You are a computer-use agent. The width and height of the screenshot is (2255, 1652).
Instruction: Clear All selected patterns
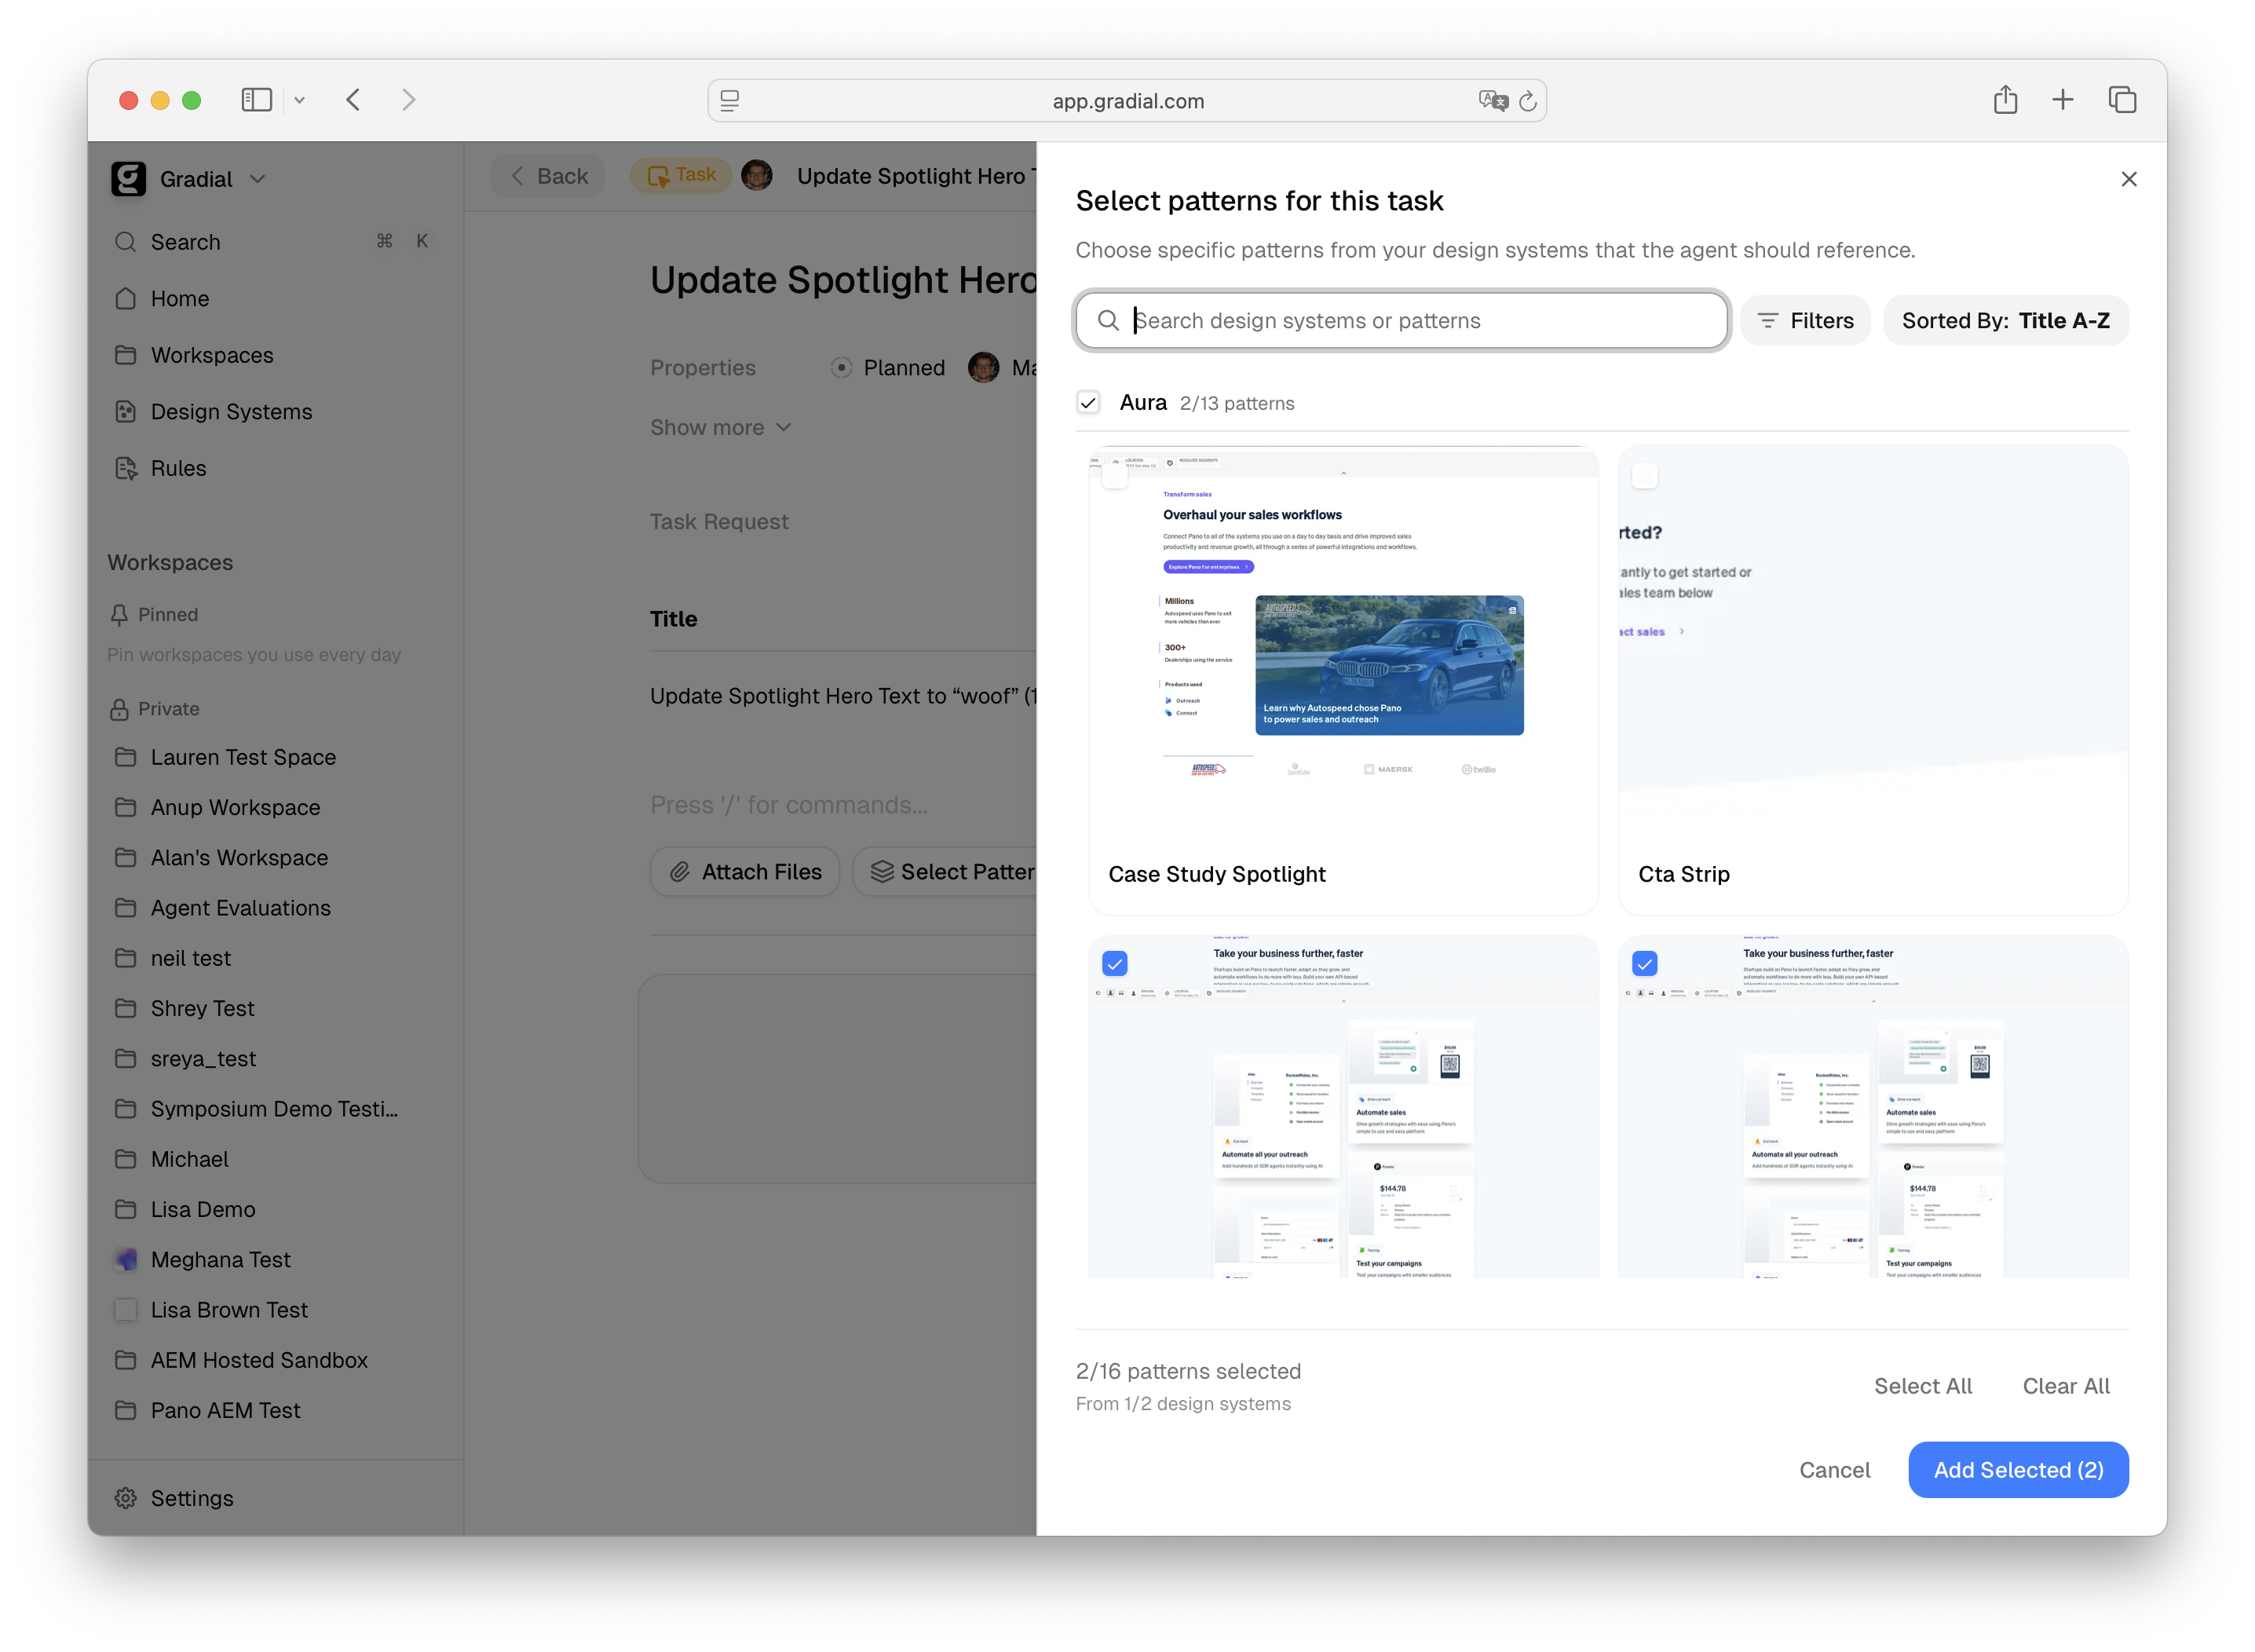(2065, 1386)
